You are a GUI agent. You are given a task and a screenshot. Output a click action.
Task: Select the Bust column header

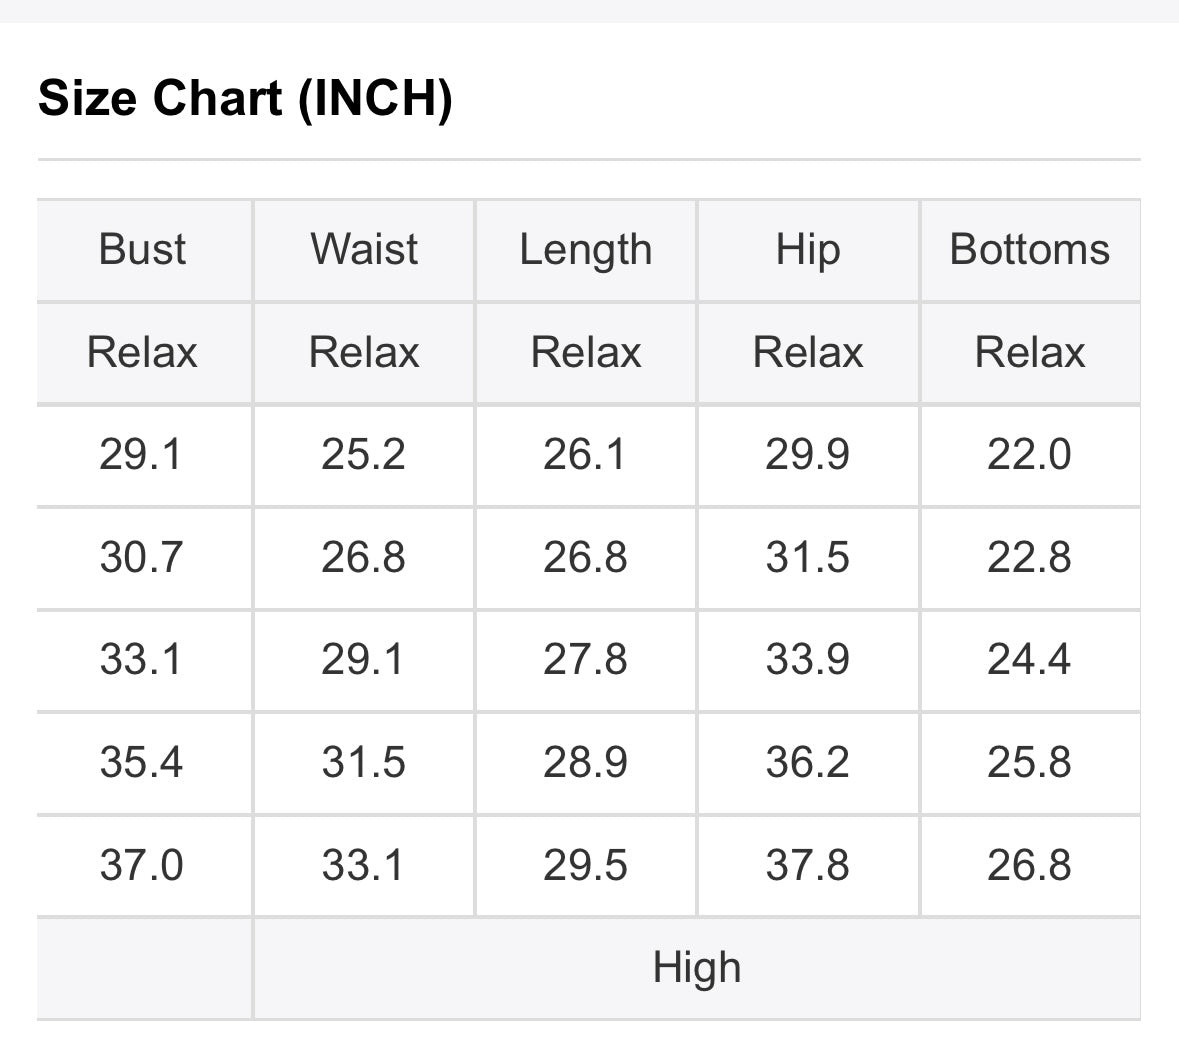[142, 250]
